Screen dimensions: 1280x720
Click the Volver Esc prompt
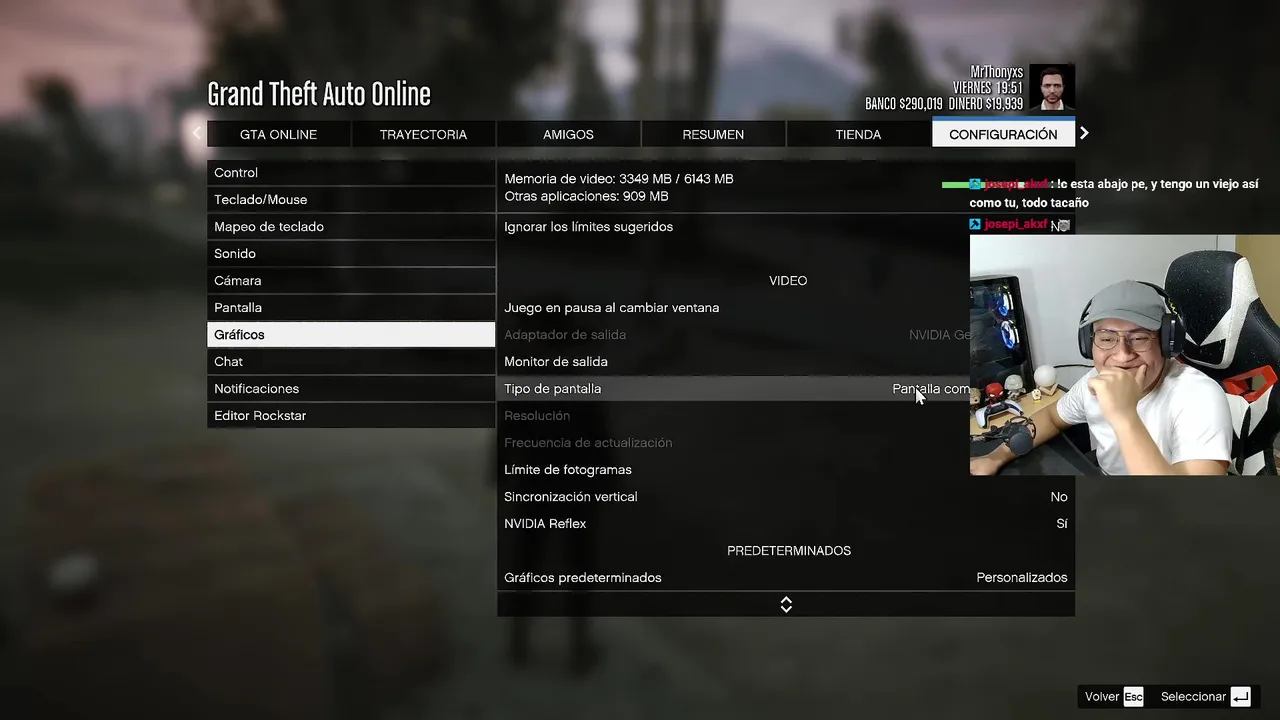click(1113, 697)
